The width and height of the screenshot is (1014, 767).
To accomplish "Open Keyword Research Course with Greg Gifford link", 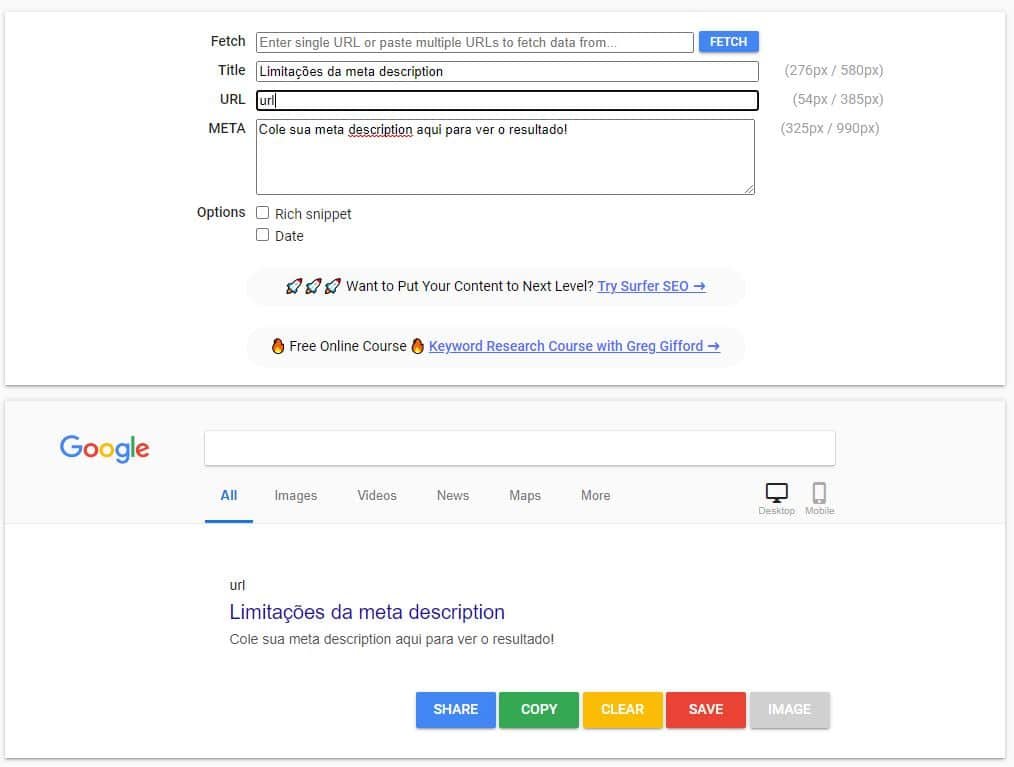I will (574, 346).
